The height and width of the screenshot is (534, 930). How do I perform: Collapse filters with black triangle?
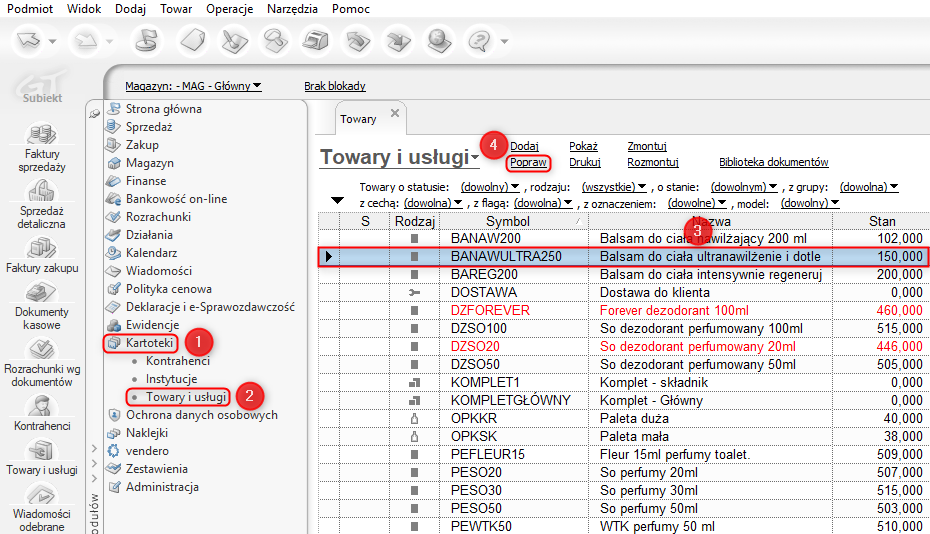tap(337, 201)
